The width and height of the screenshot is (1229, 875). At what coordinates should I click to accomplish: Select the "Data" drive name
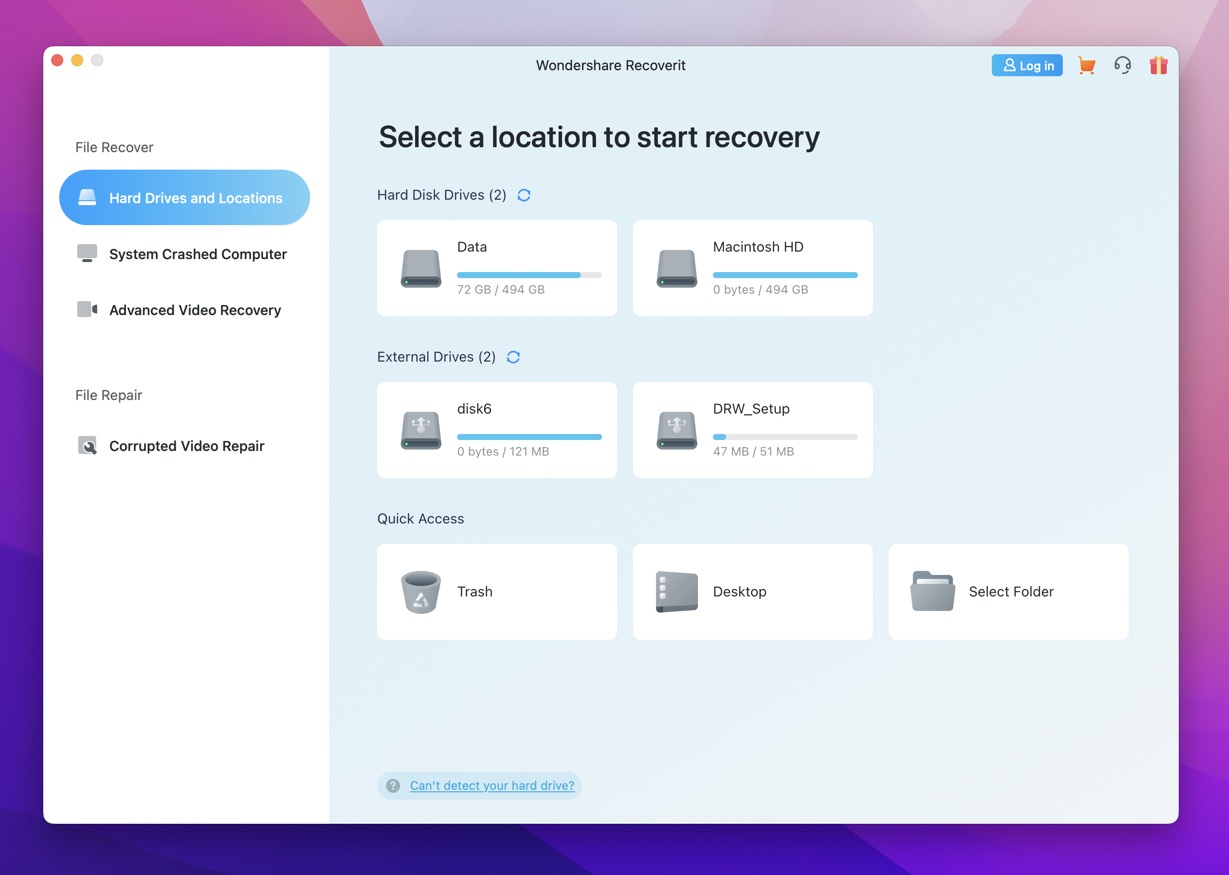472,247
